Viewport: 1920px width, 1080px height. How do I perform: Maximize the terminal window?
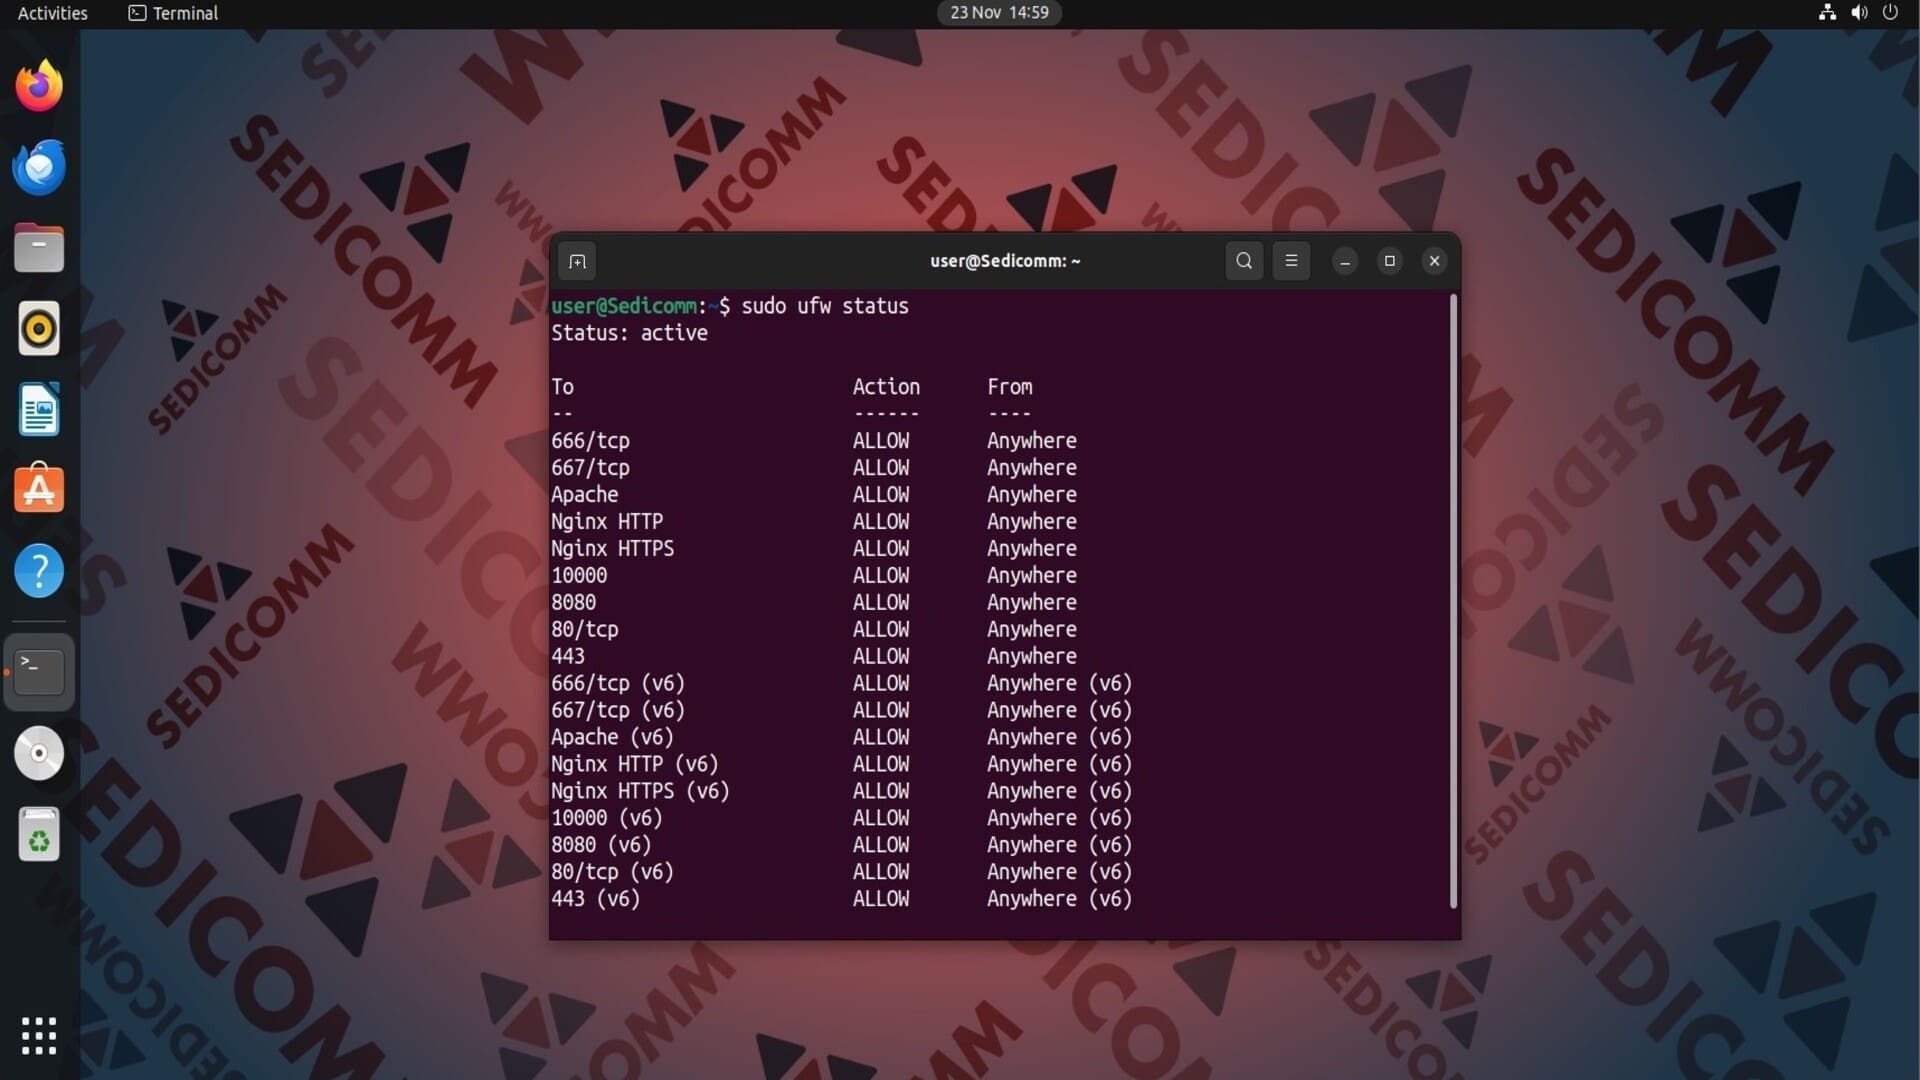pos(1389,261)
